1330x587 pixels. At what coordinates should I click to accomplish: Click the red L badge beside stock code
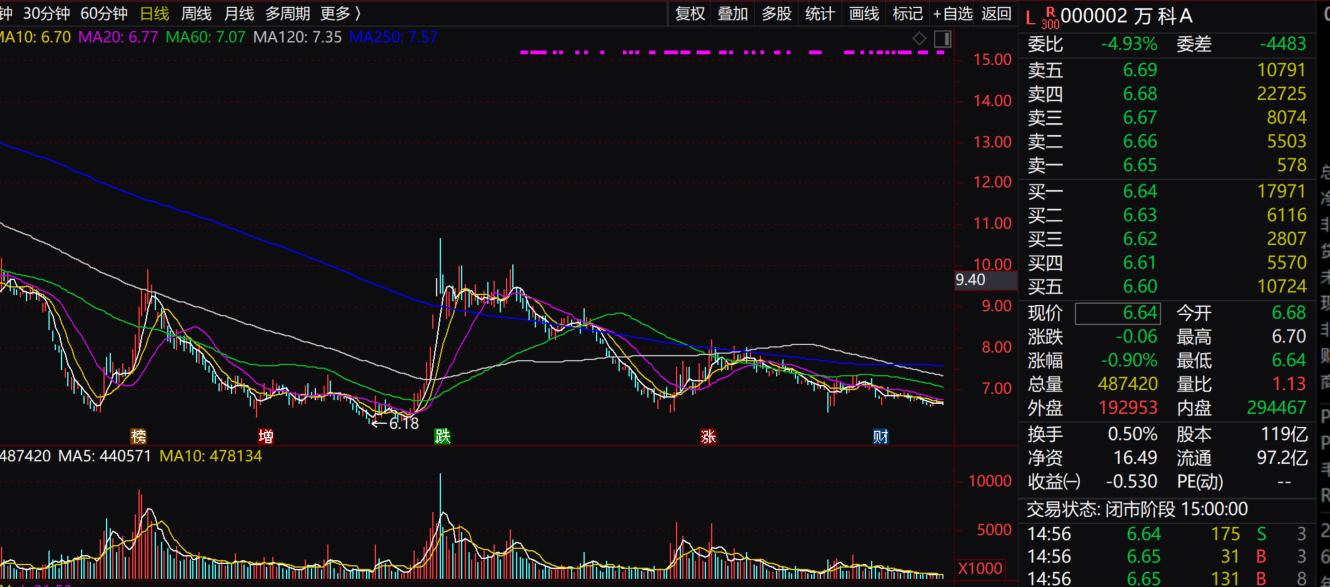[x=1031, y=17]
